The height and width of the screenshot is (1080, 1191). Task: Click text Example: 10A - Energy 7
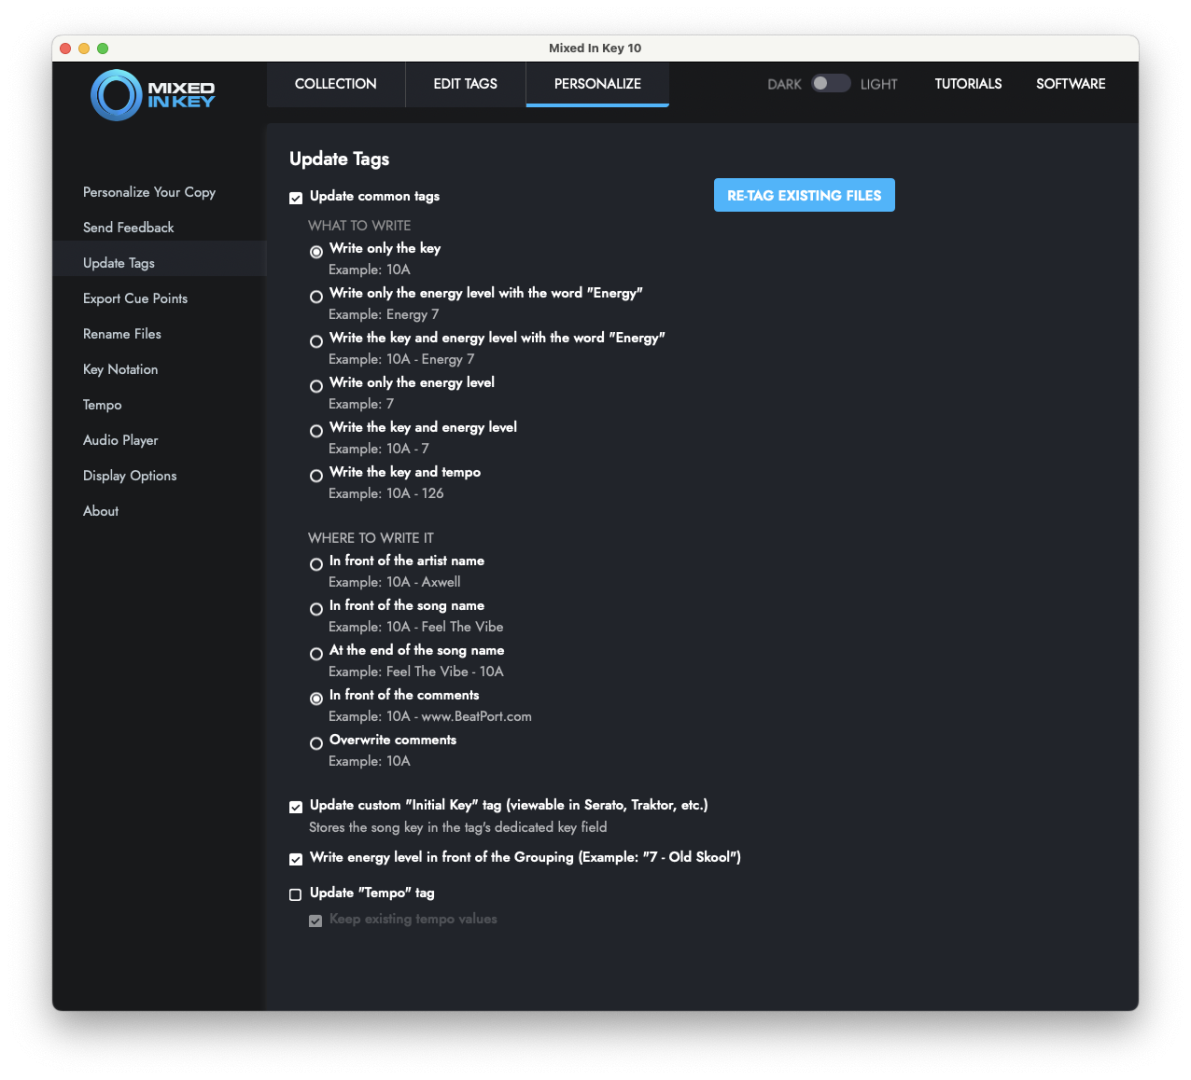click(x=401, y=359)
